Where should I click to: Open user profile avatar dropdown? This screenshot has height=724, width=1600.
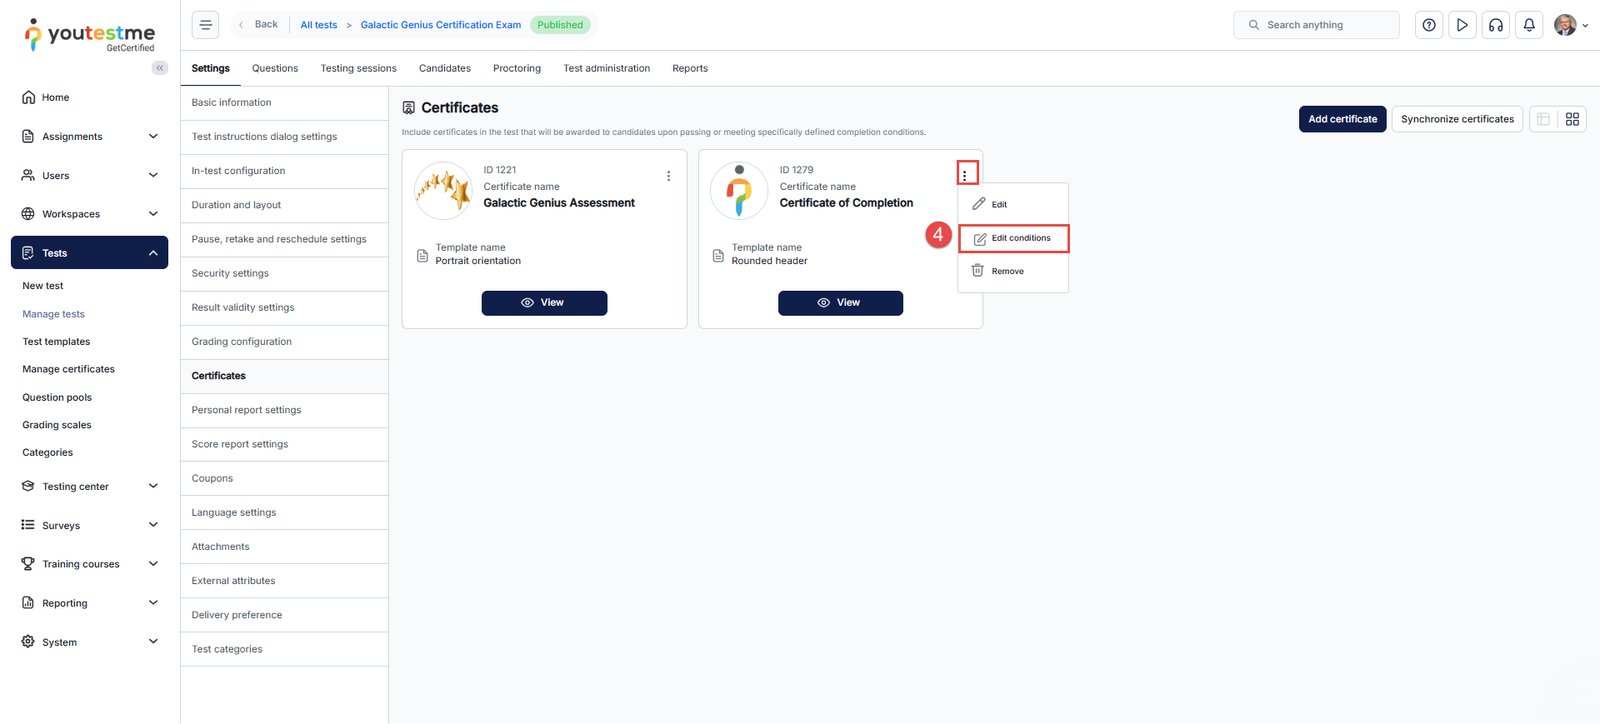pyautogui.click(x=1570, y=25)
